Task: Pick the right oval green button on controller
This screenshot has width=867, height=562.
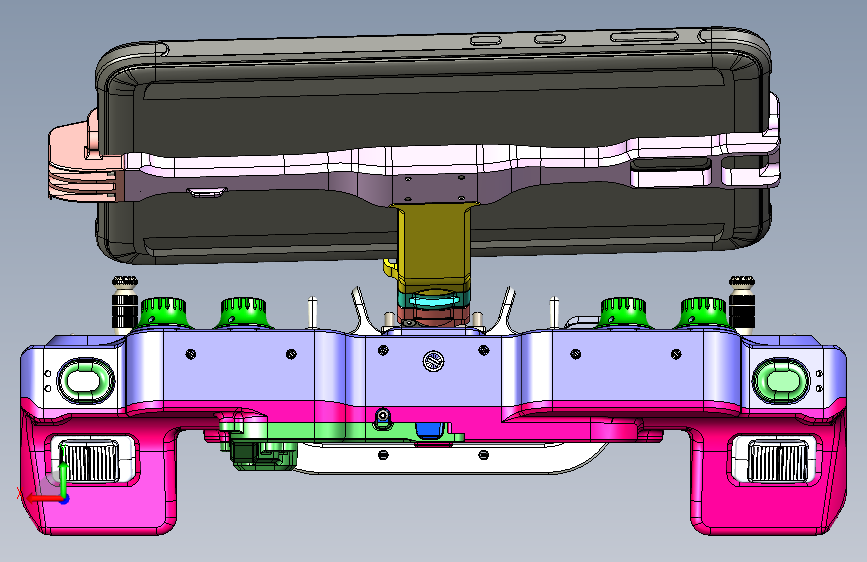Action: (780, 381)
